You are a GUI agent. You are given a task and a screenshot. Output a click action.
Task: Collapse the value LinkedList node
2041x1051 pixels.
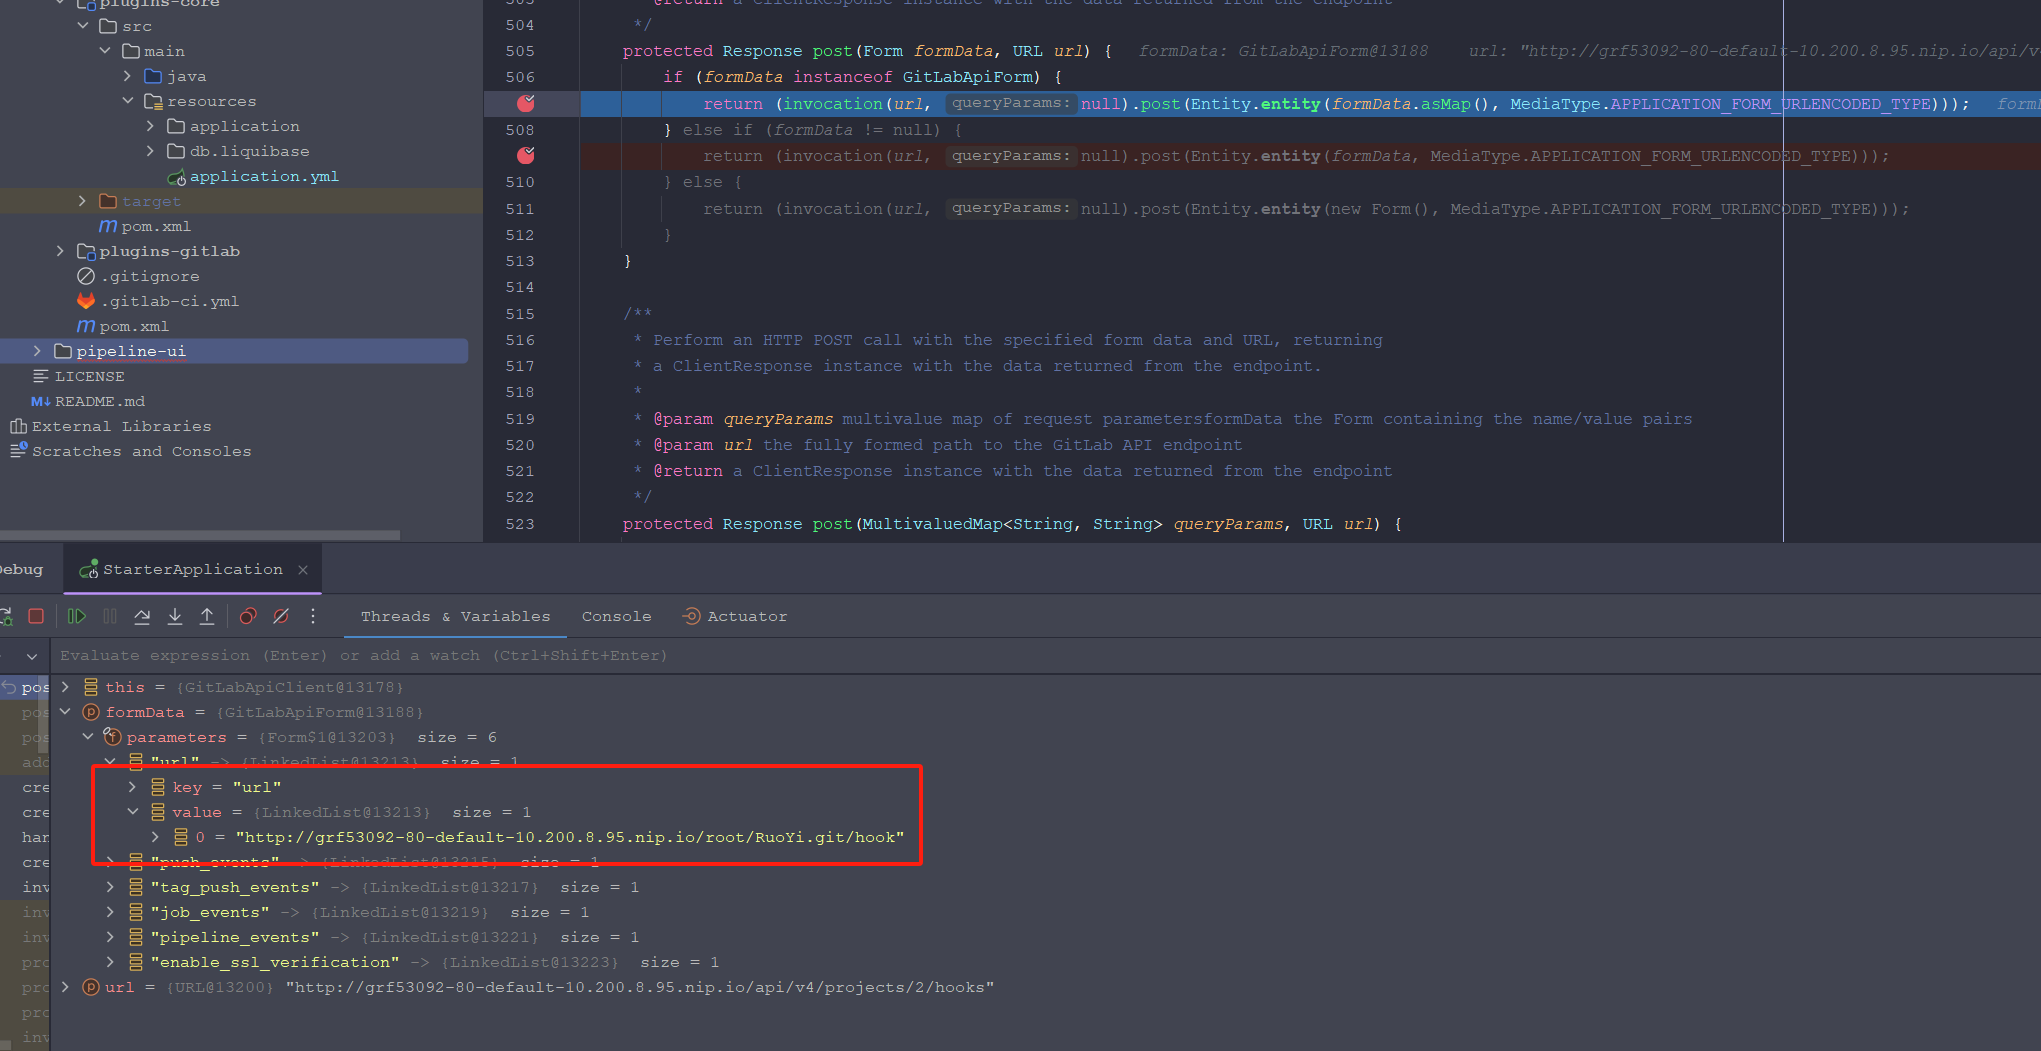[132, 812]
